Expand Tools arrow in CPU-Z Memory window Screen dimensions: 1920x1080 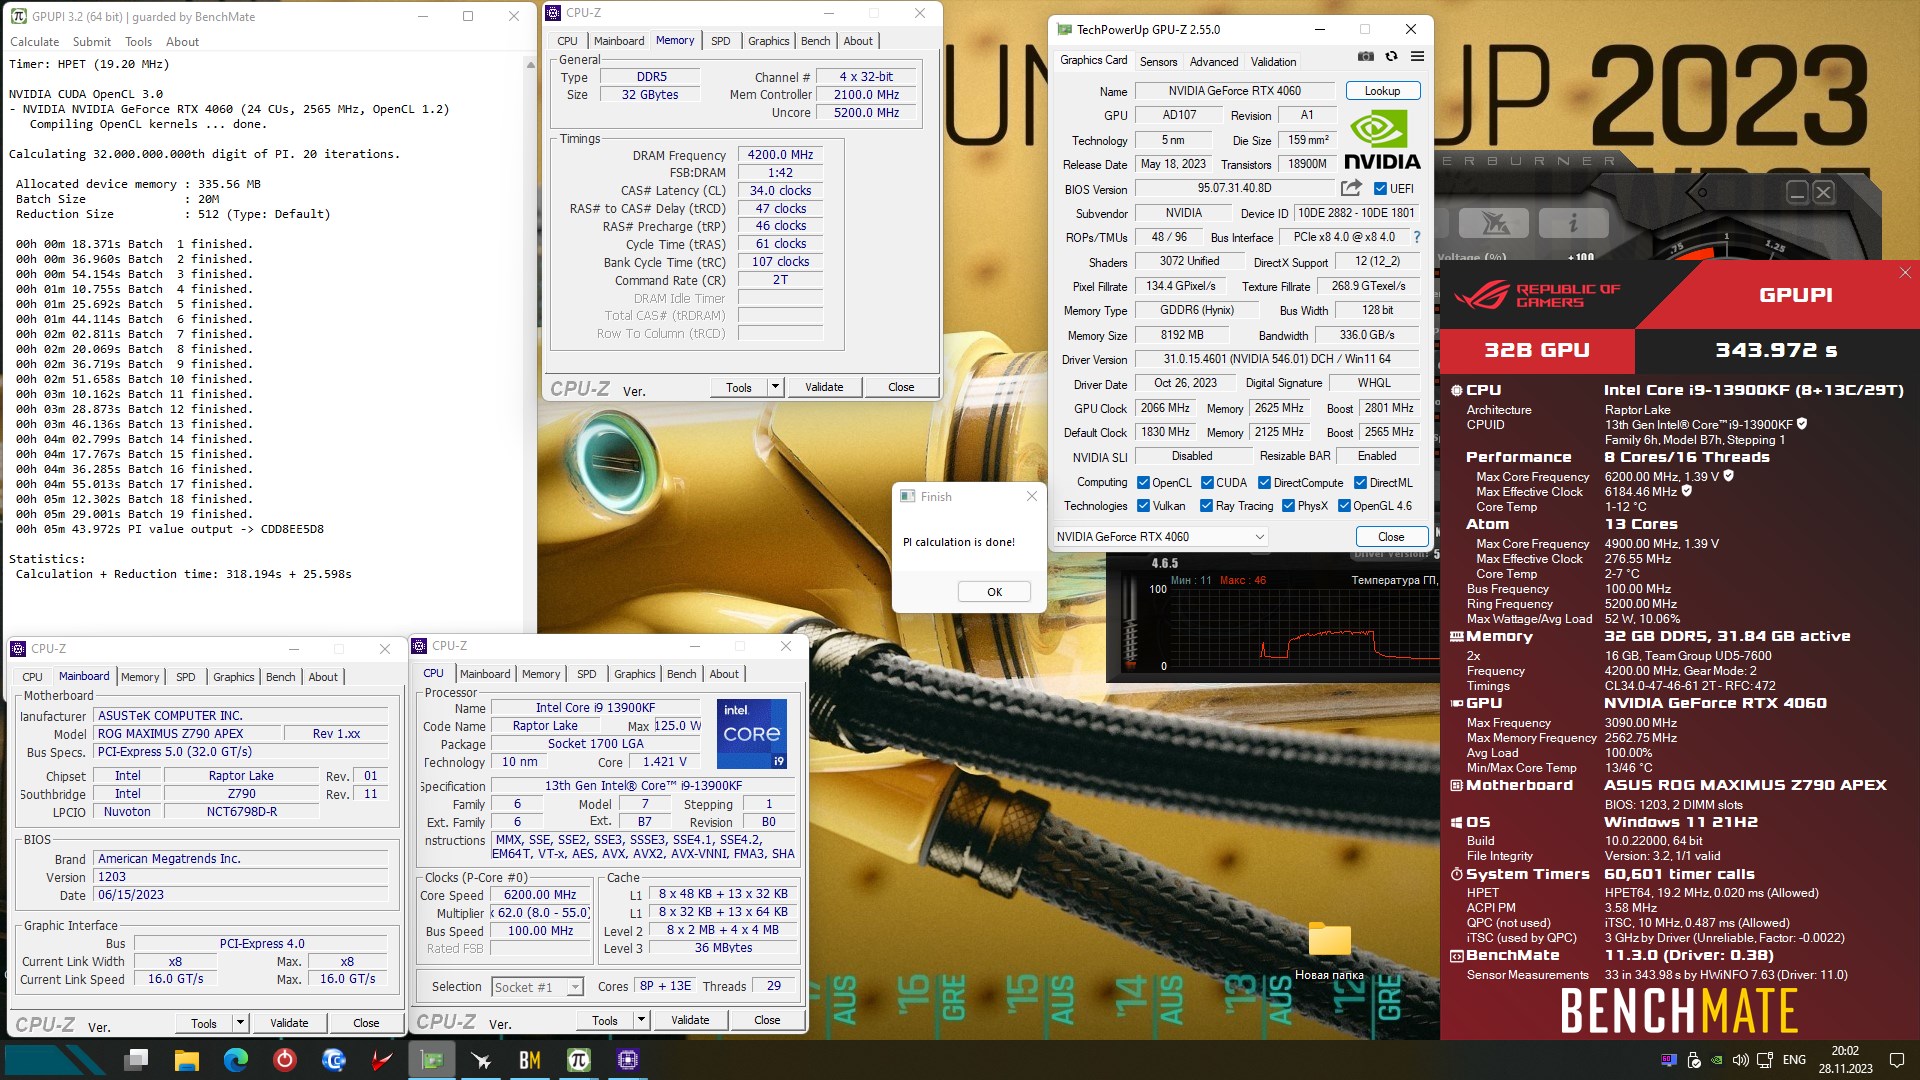pos(775,387)
